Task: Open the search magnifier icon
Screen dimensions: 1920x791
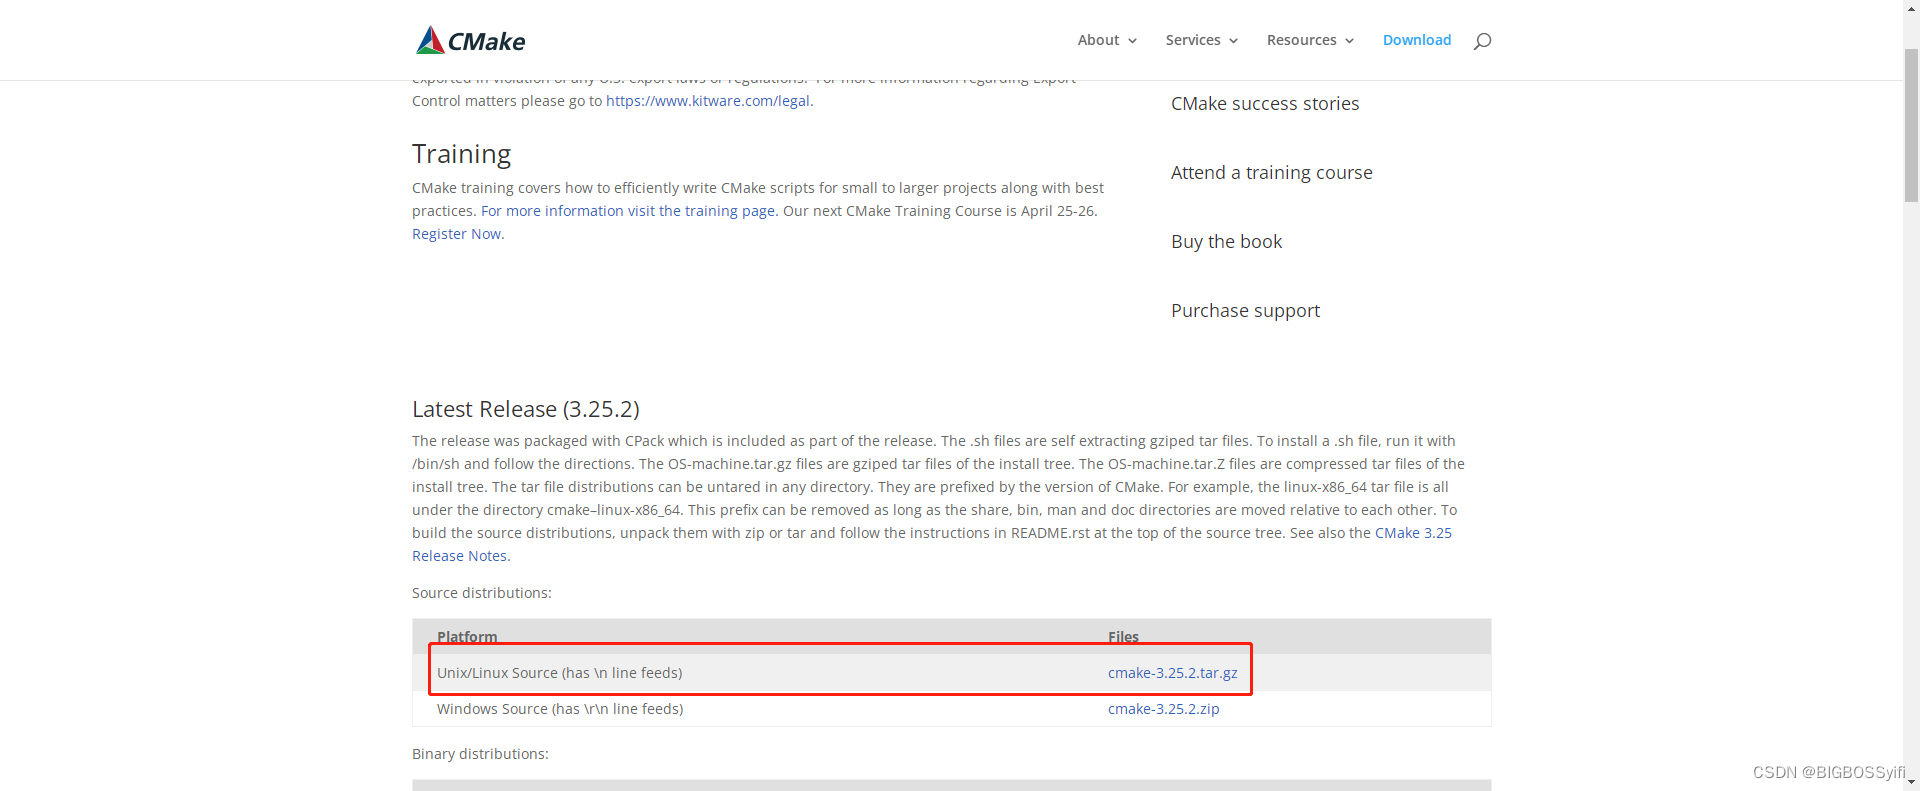Action: pyautogui.click(x=1482, y=41)
